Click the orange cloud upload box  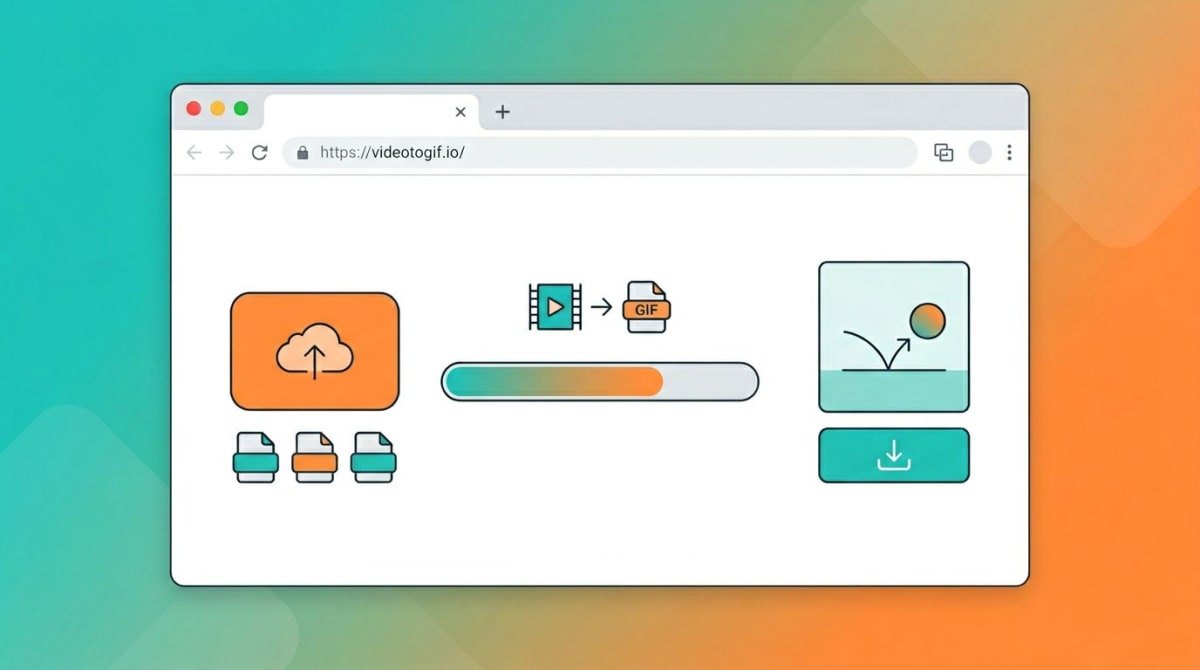pos(315,351)
